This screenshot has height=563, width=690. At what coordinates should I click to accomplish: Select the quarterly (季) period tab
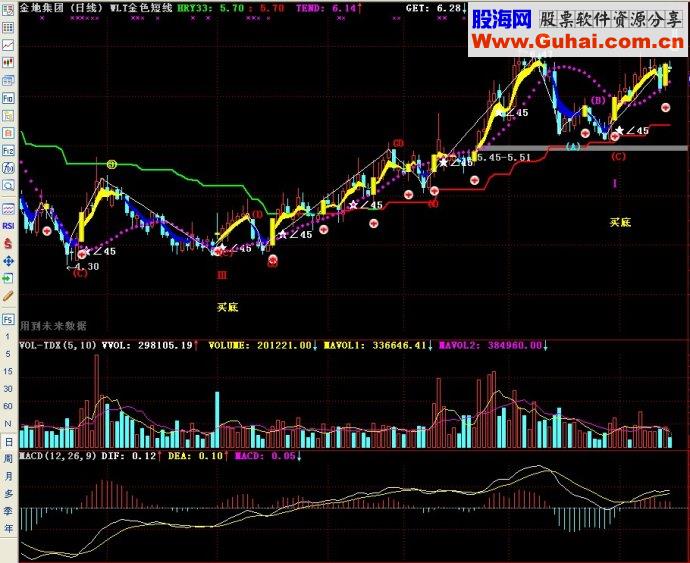click(8, 511)
